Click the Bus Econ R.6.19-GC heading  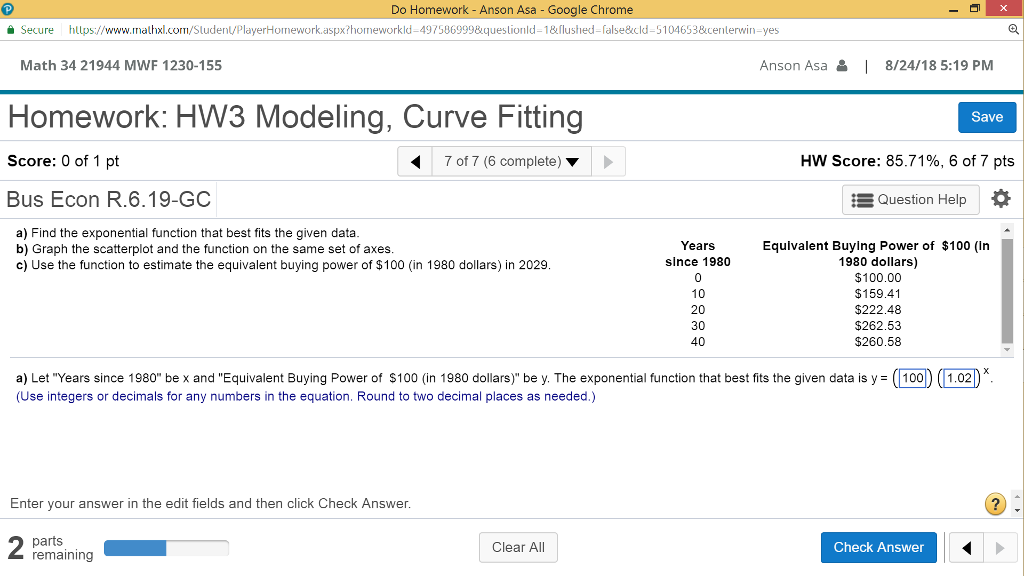108,199
